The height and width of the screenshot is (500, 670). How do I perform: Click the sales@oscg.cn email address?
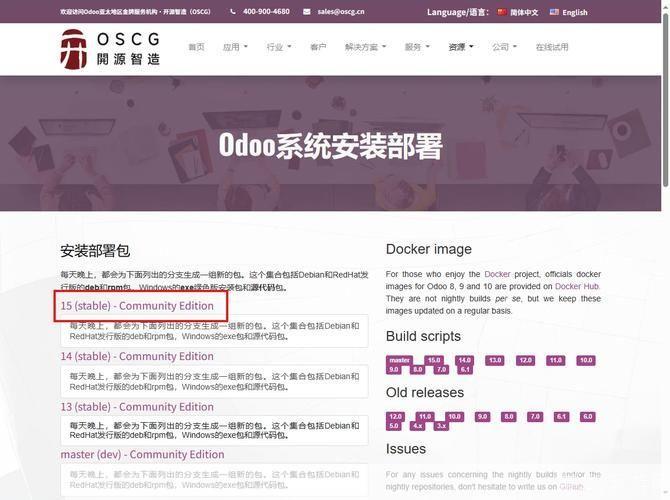tap(341, 12)
